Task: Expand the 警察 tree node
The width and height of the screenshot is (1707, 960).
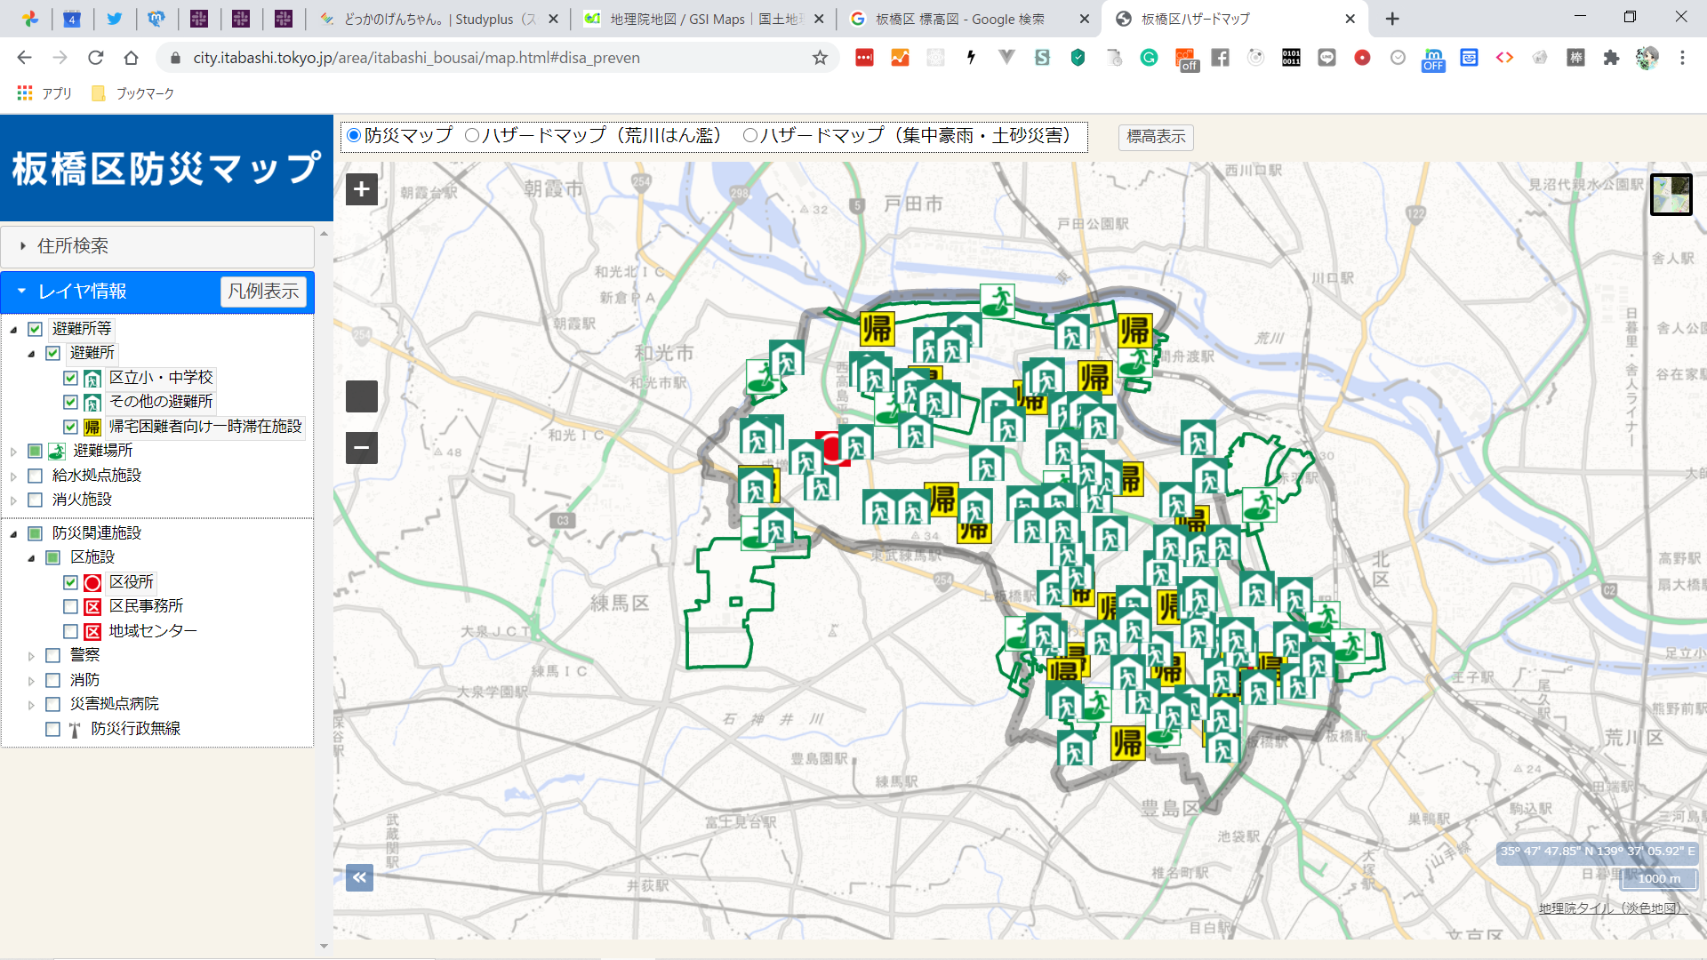Action: (x=31, y=656)
